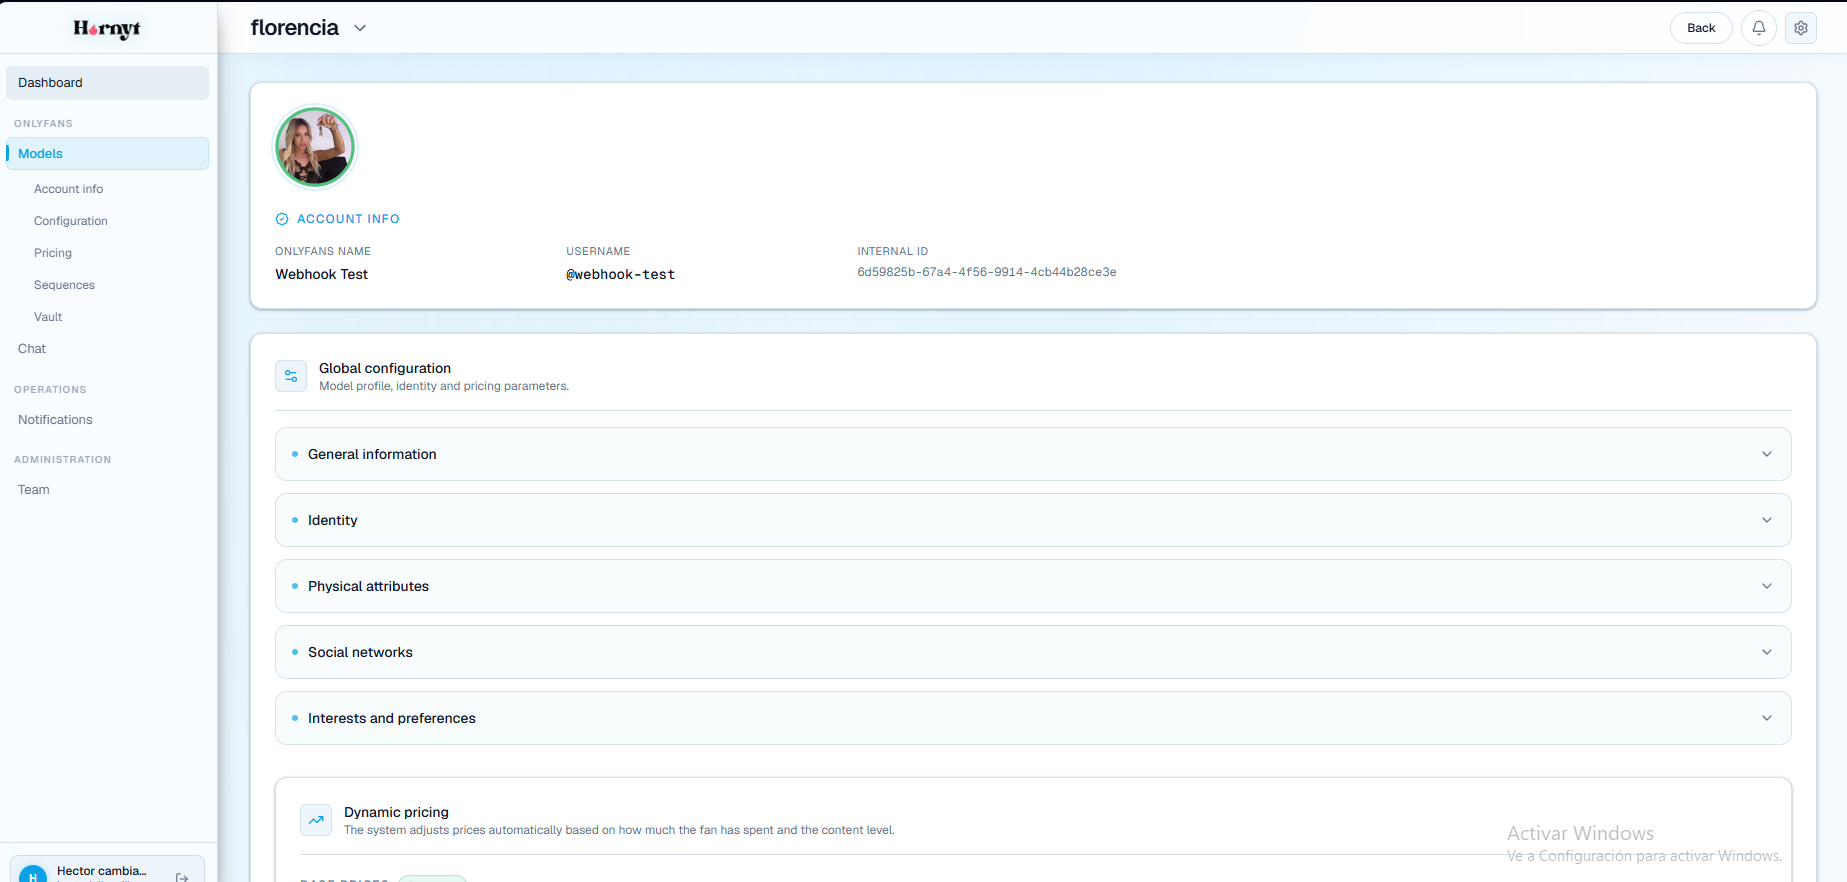Click the Hornyt logo
The height and width of the screenshot is (882, 1847).
(107, 29)
